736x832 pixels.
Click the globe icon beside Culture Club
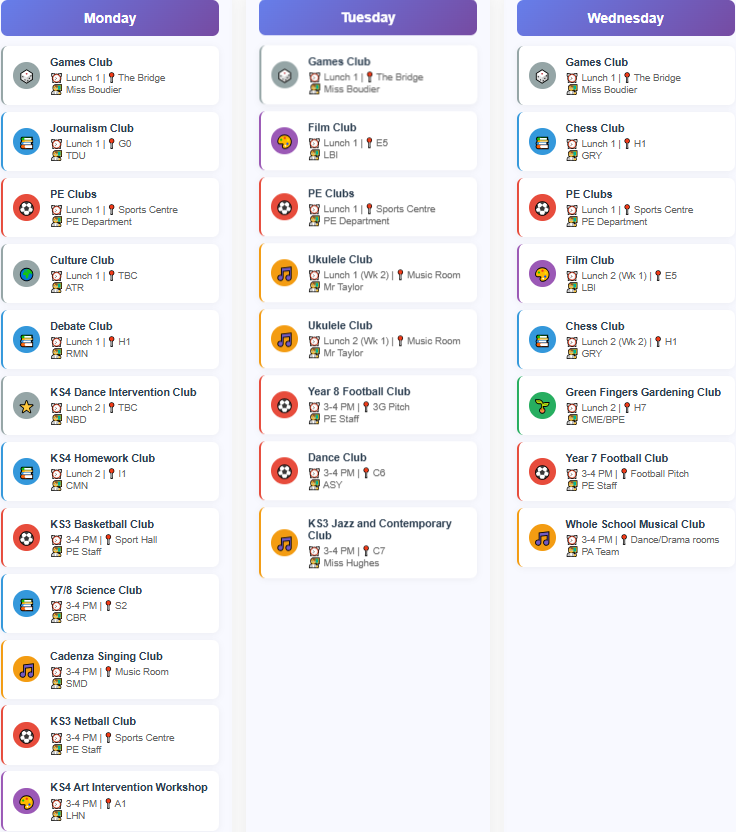coord(27,273)
